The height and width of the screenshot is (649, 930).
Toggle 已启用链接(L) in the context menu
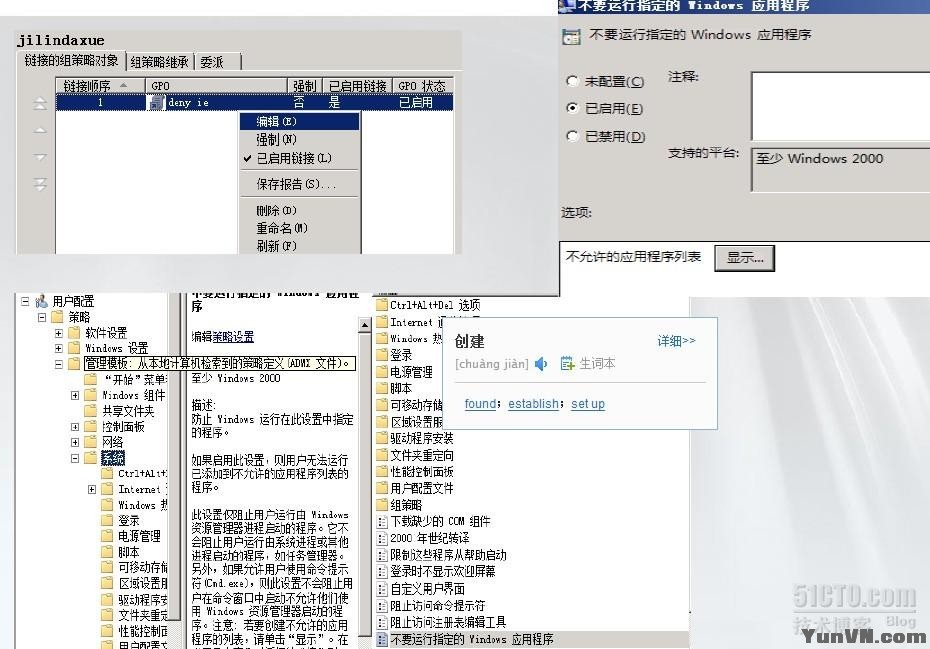point(300,158)
